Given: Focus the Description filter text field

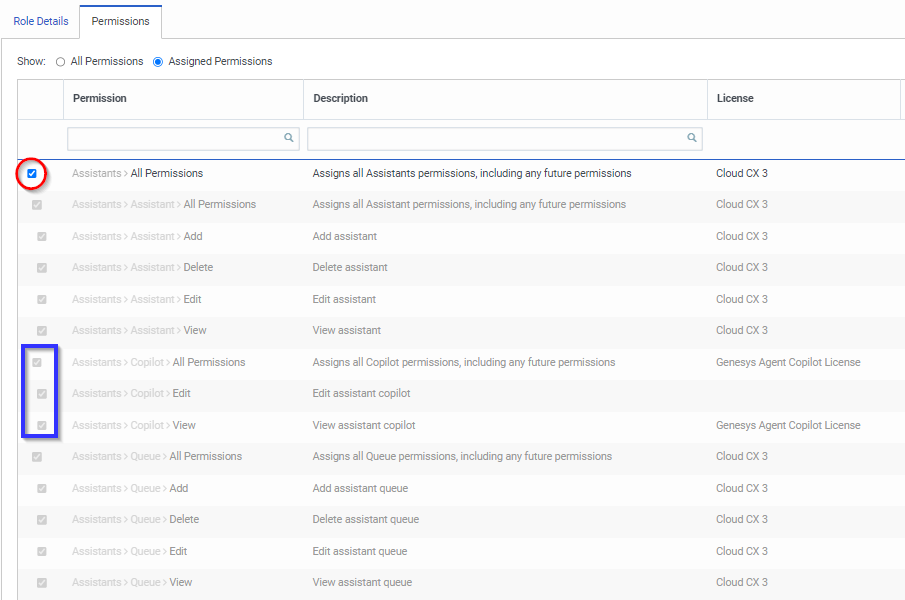Looking at the screenshot, I should coord(495,139).
